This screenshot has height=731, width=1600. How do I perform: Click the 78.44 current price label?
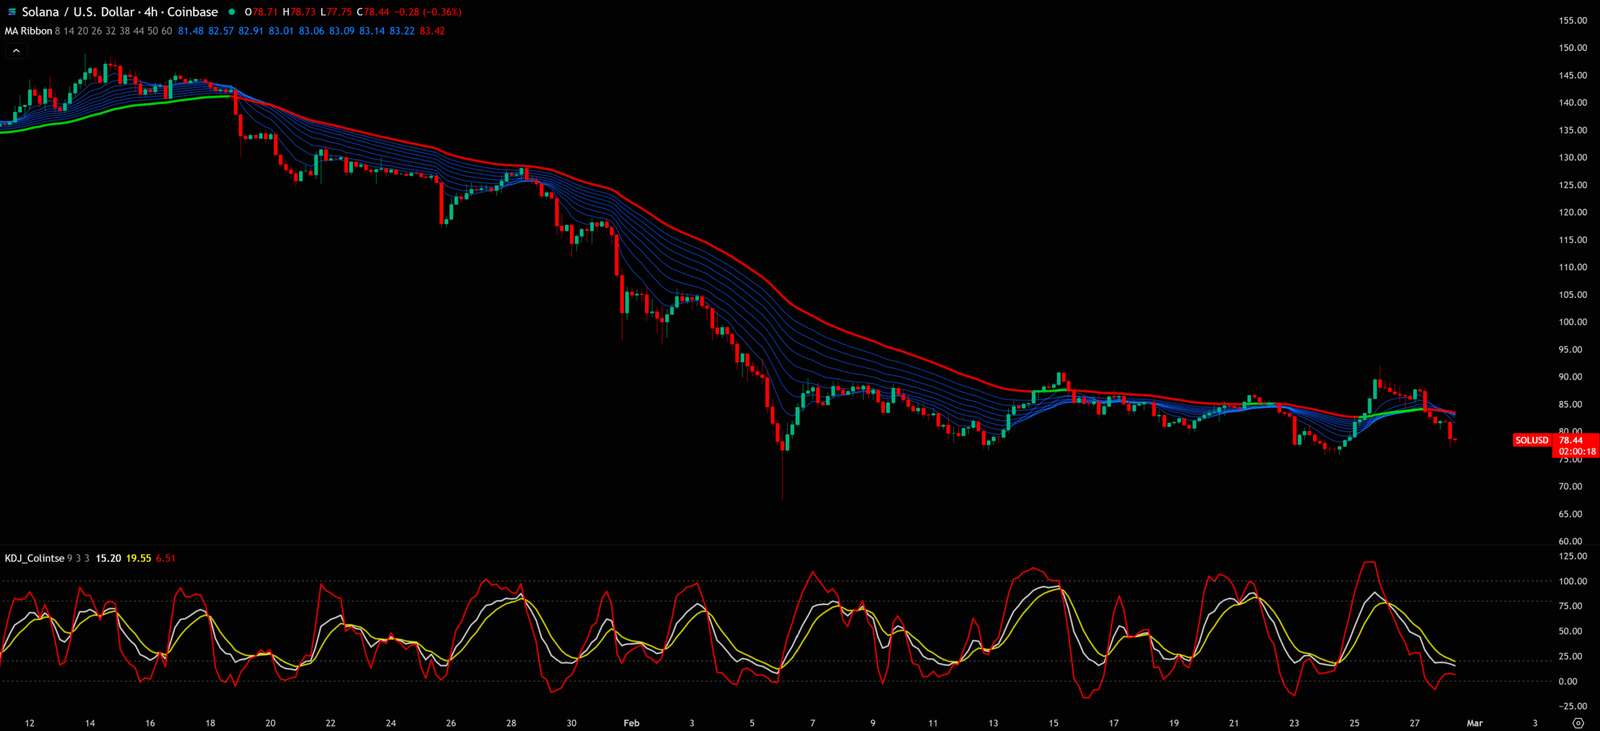1571,440
